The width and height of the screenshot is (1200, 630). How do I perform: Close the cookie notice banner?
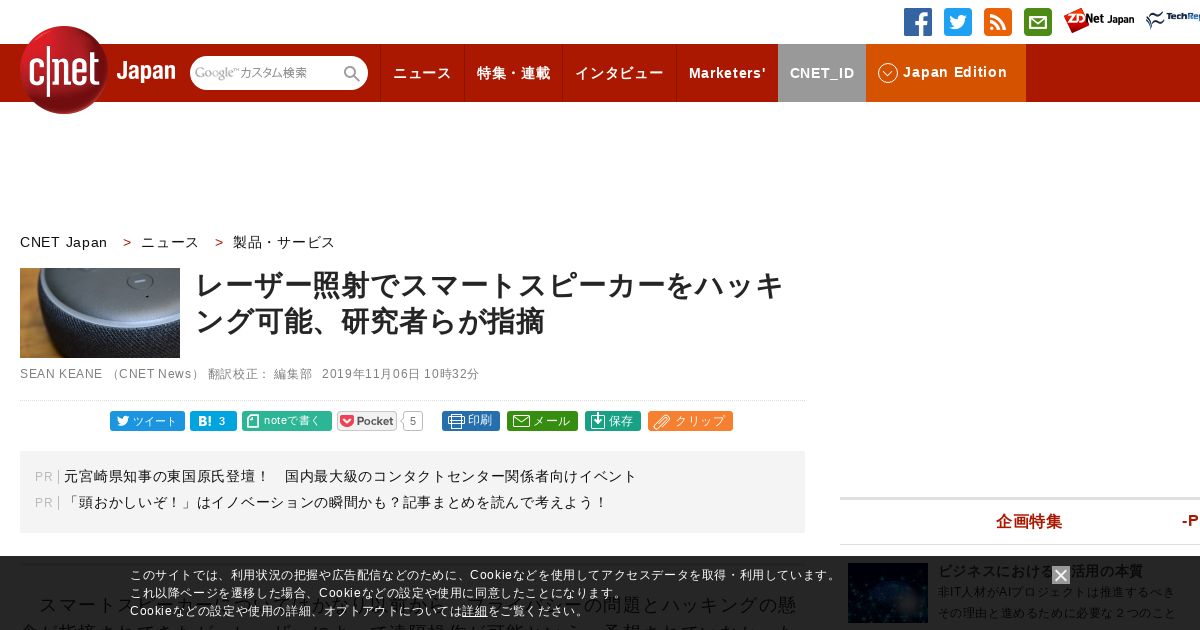[1061, 575]
